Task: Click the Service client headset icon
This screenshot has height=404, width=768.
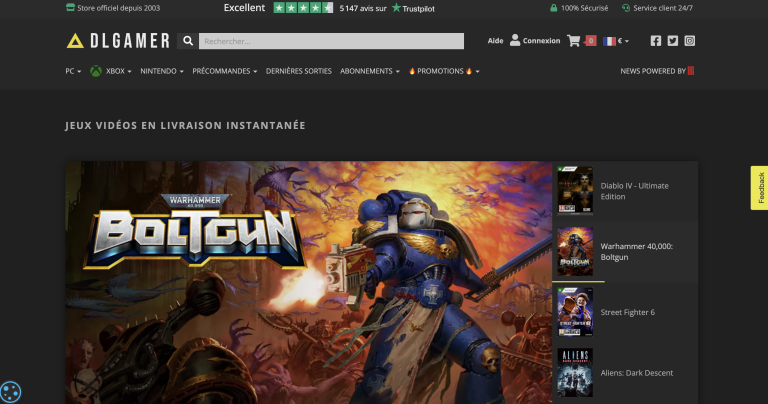Action: click(625, 8)
